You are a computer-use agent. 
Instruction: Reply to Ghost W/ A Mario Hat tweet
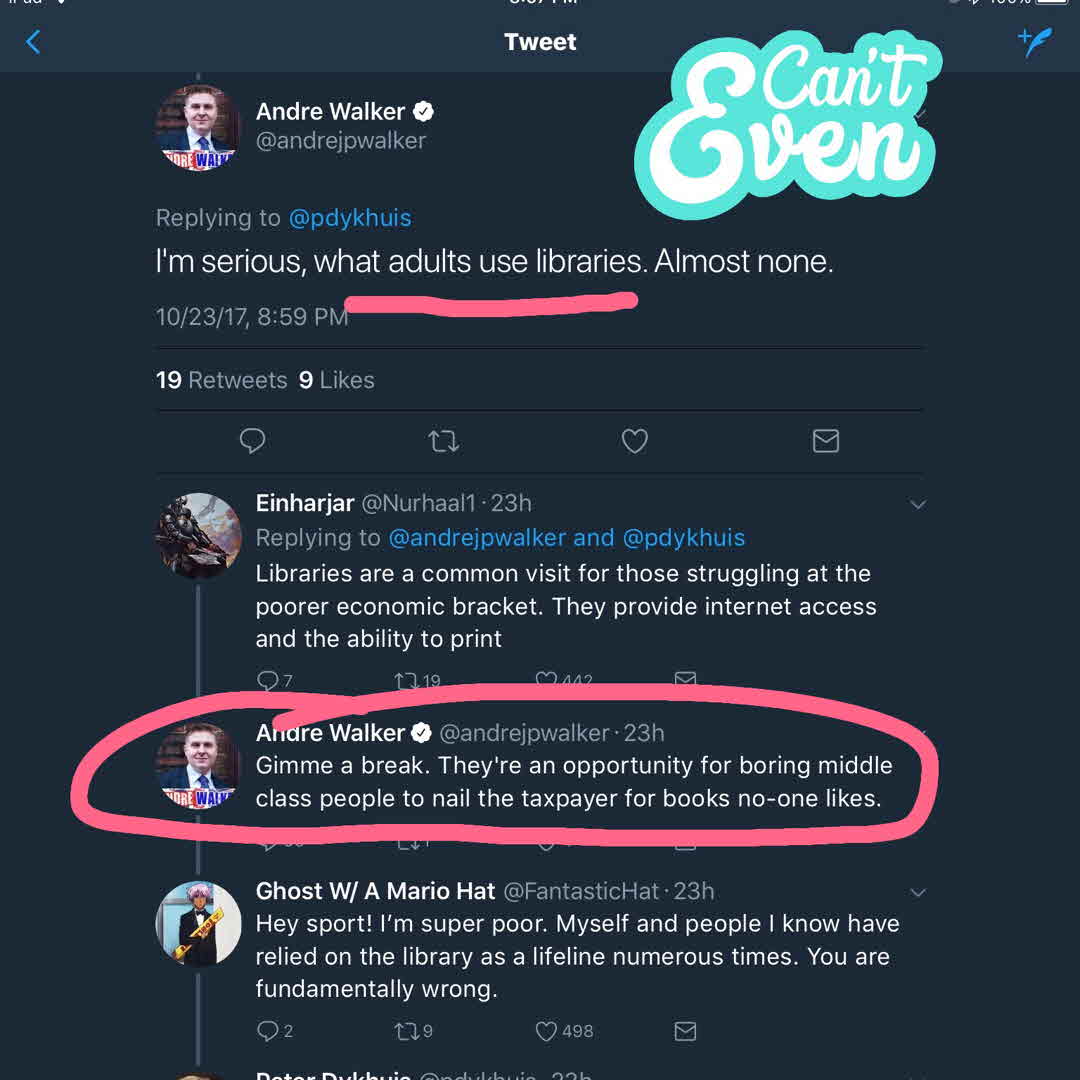pos(268,1031)
